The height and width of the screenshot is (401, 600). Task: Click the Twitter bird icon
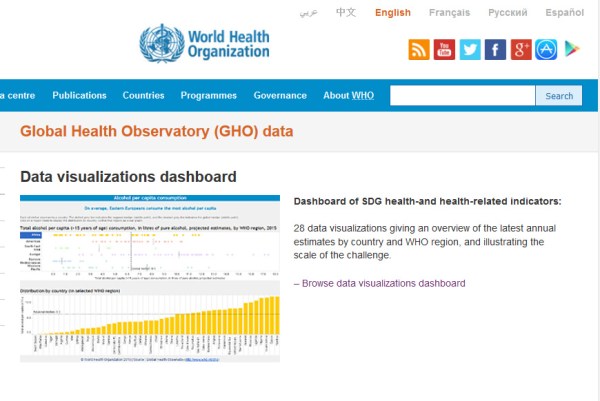tap(470, 49)
